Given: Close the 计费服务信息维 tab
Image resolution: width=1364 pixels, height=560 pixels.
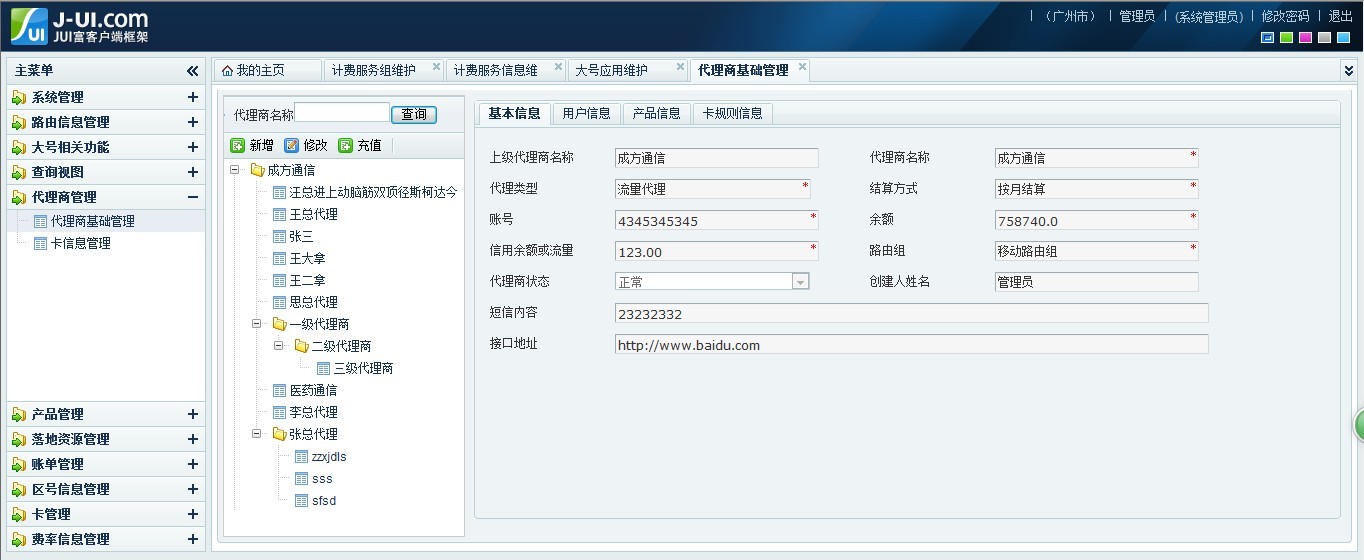Looking at the screenshot, I should tap(558, 67).
